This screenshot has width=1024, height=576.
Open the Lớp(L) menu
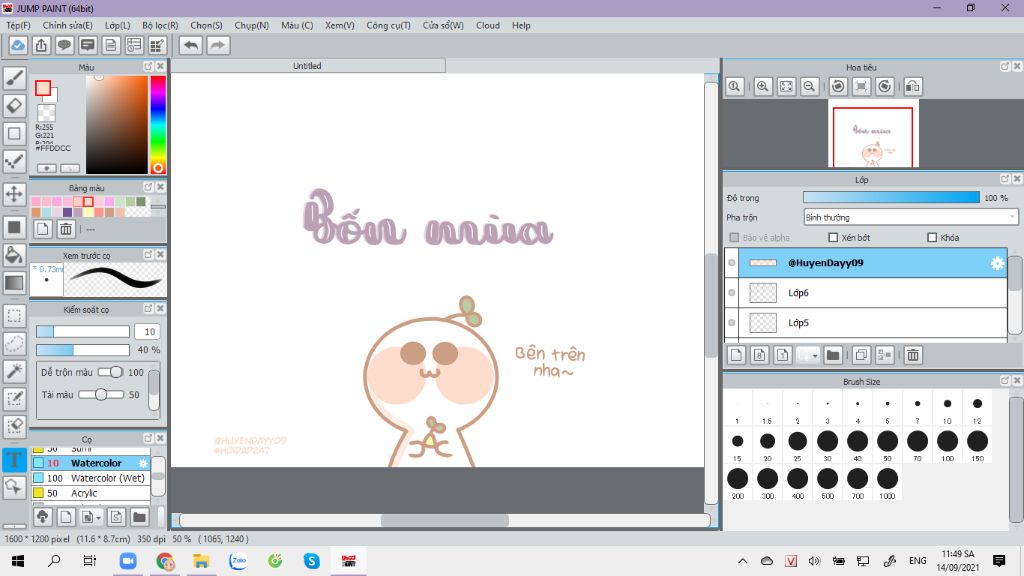click(118, 25)
